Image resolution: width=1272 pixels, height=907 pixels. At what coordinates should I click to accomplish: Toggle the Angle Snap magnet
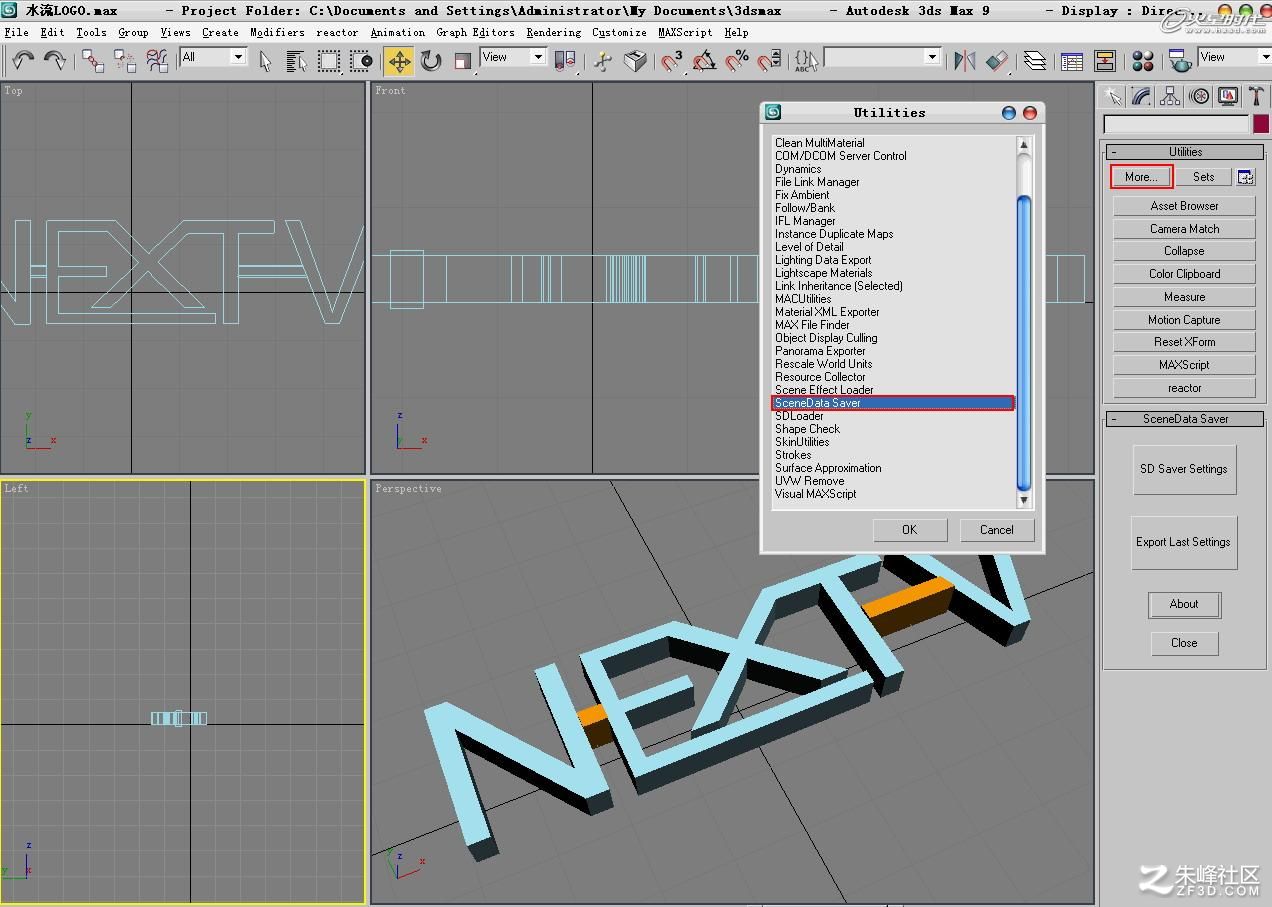(704, 61)
